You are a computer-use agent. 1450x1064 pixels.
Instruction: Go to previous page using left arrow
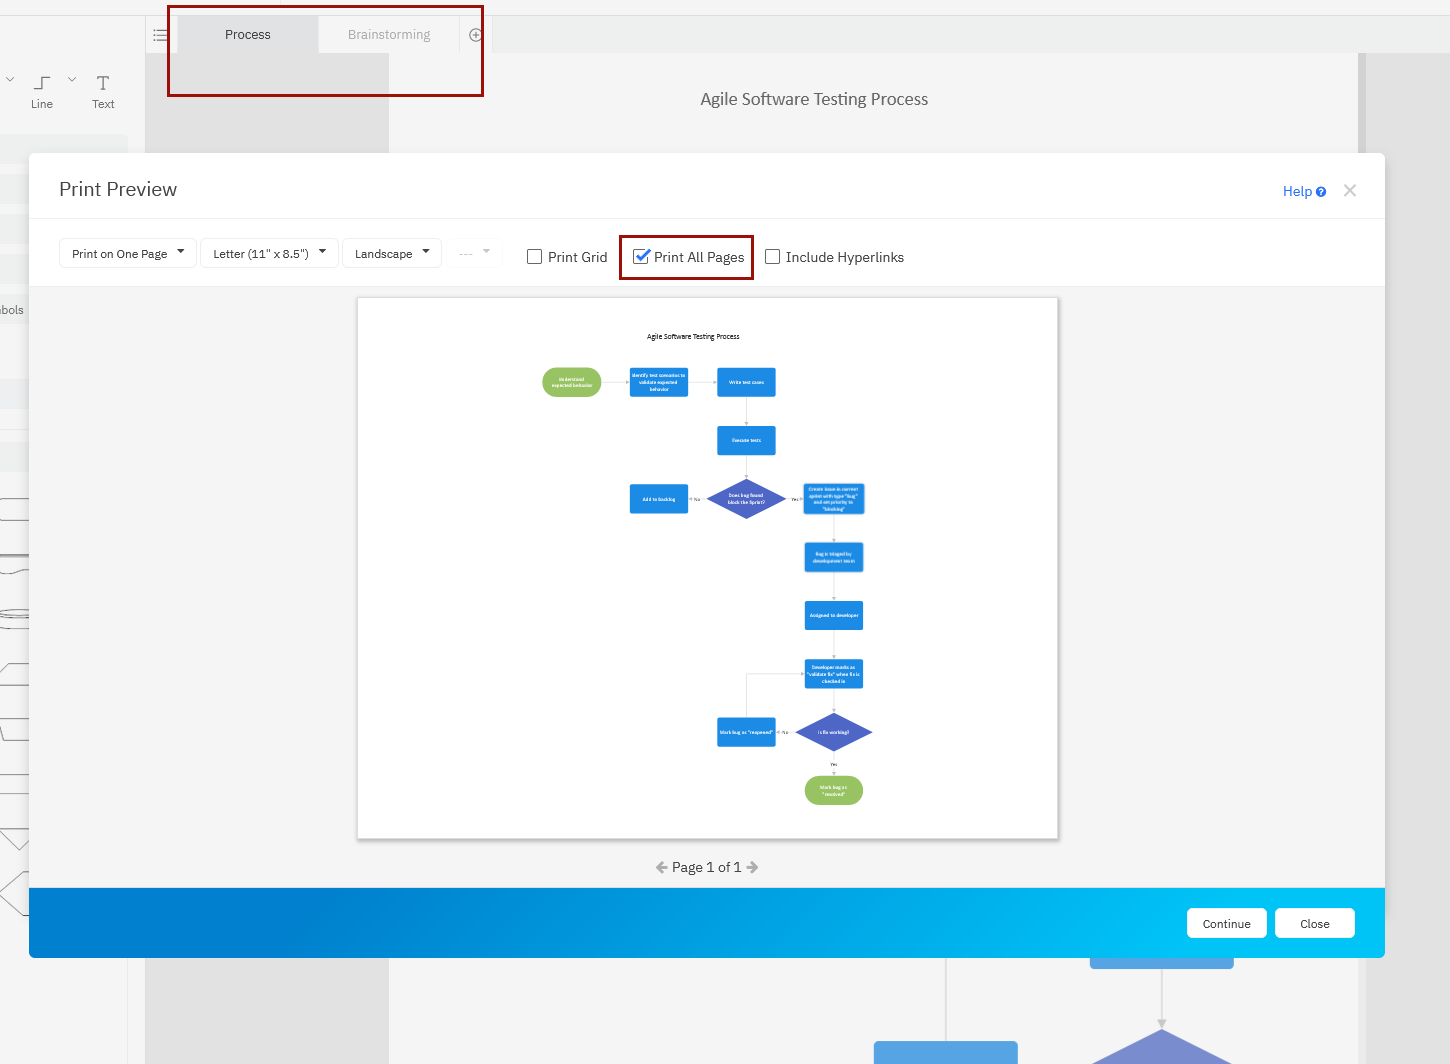coord(661,867)
